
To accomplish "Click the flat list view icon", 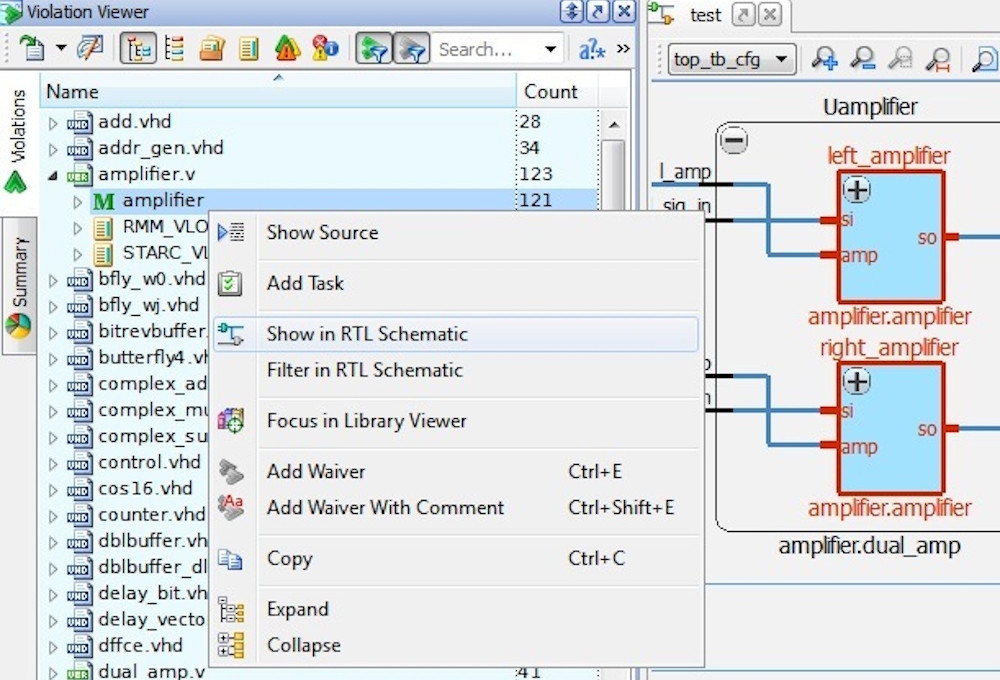I will pyautogui.click(x=174, y=48).
